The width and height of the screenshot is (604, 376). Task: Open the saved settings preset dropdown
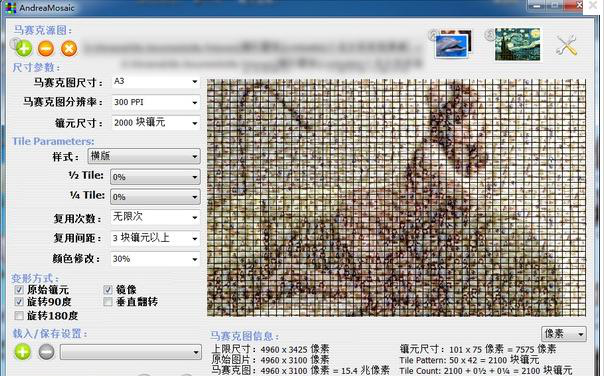click(x=131, y=352)
